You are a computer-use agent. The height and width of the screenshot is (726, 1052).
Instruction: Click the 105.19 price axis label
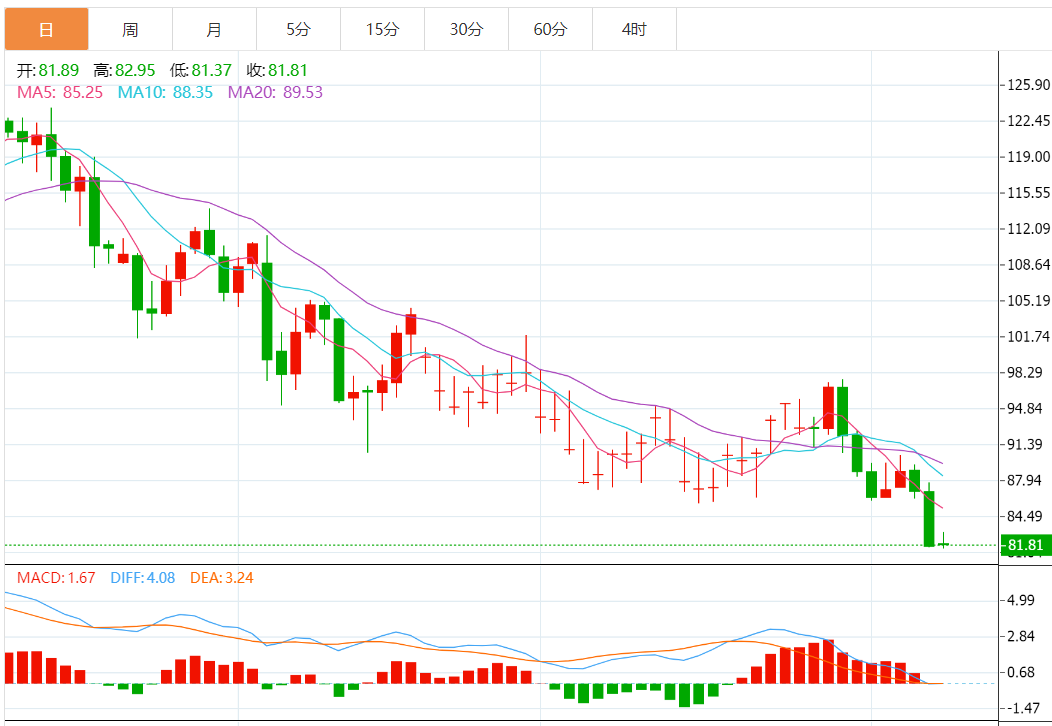pos(1029,301)
